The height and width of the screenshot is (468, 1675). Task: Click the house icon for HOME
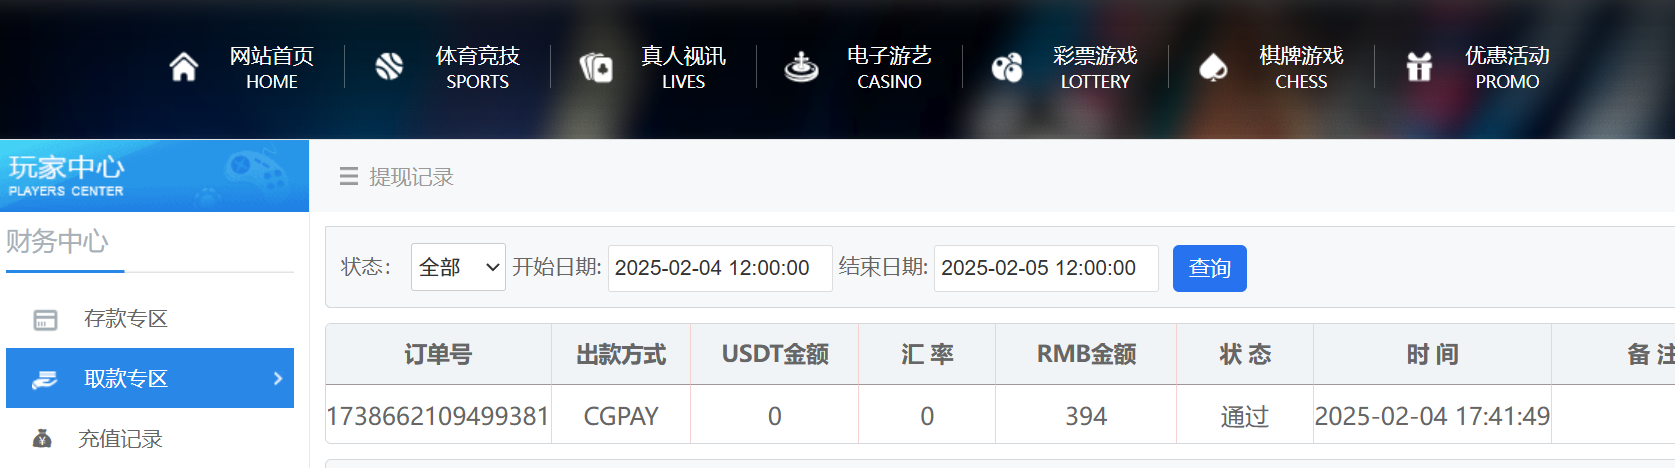click(184, 67)
